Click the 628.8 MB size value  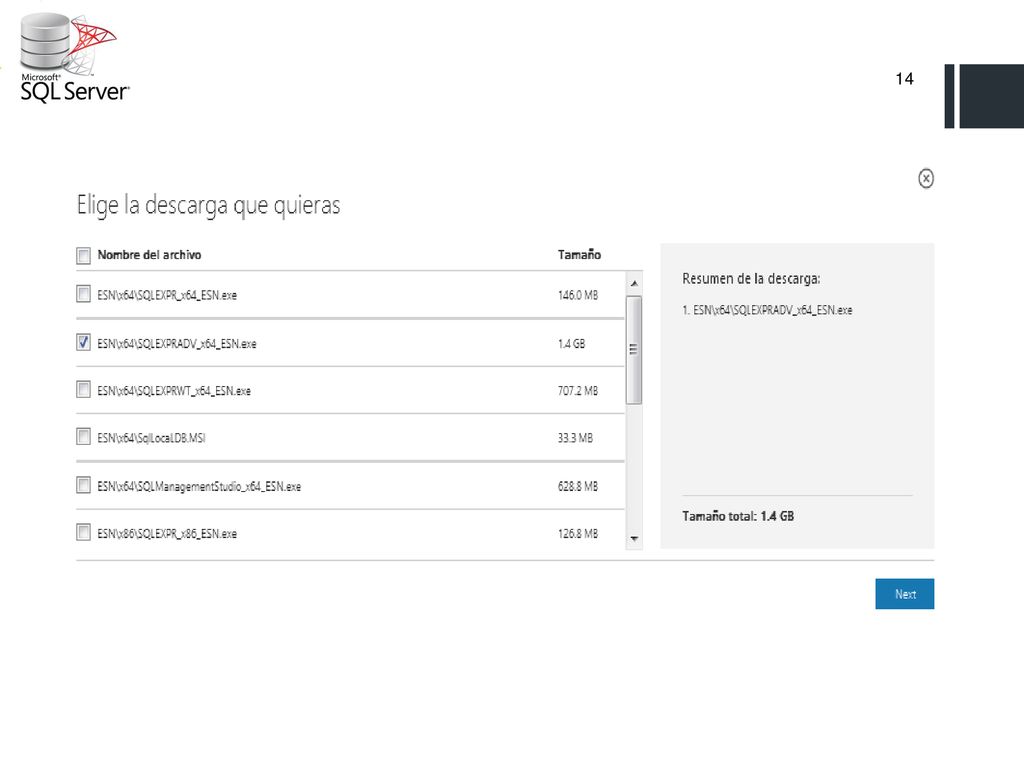click(x=578, y=486)
